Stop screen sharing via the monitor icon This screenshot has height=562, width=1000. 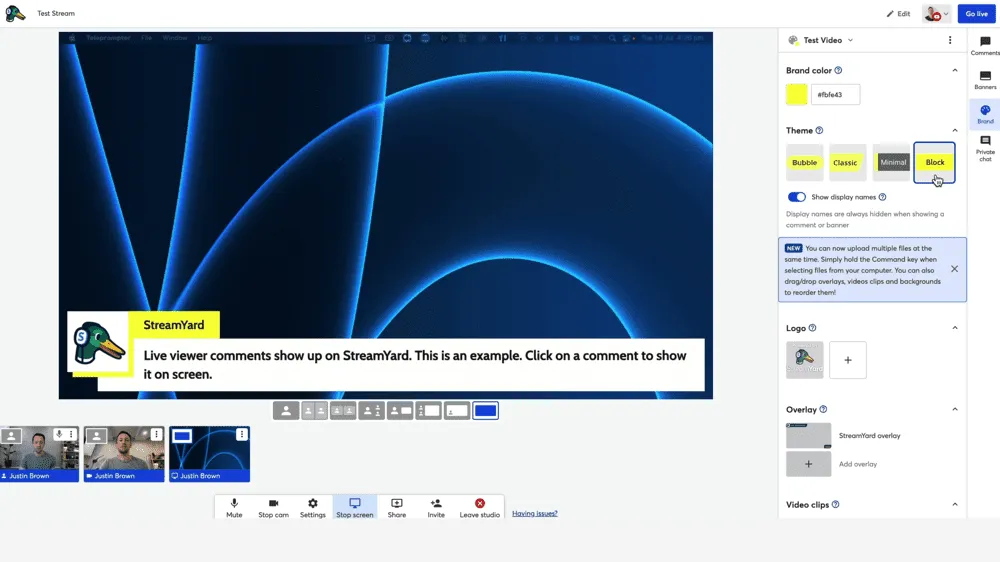355,507
